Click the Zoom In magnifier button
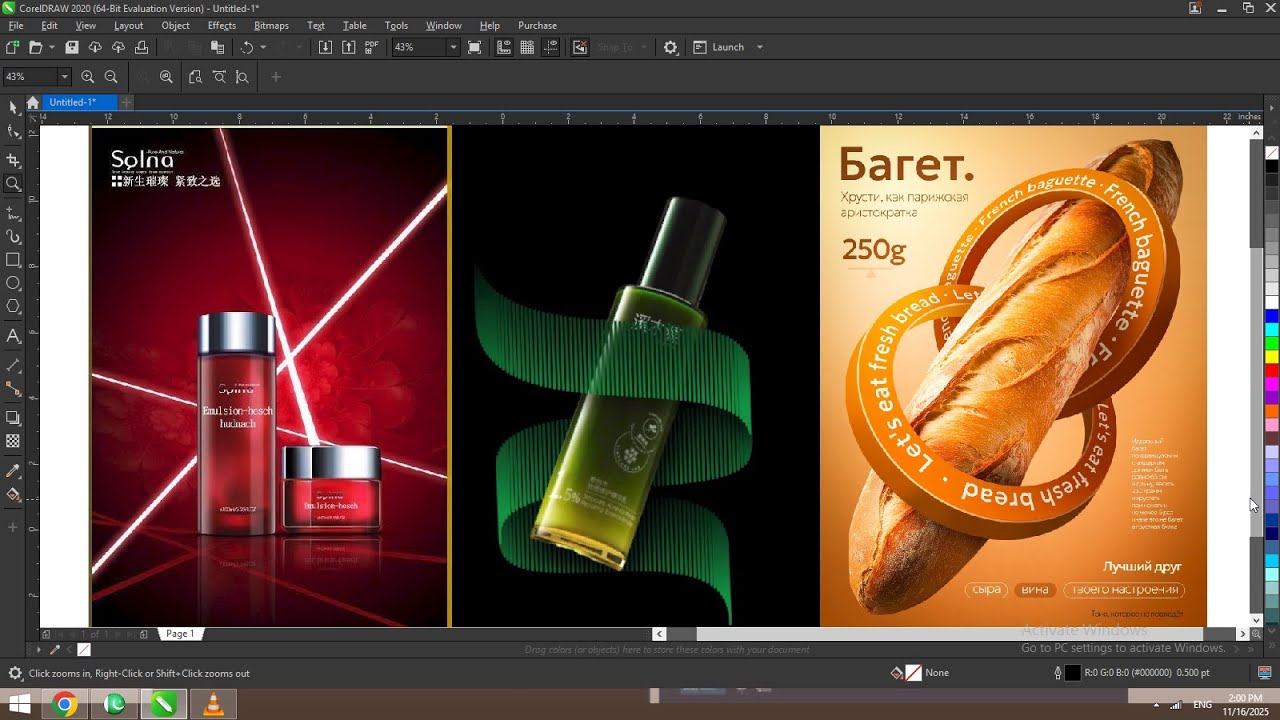The image size is (1280, 720). [x=88, y=77]
